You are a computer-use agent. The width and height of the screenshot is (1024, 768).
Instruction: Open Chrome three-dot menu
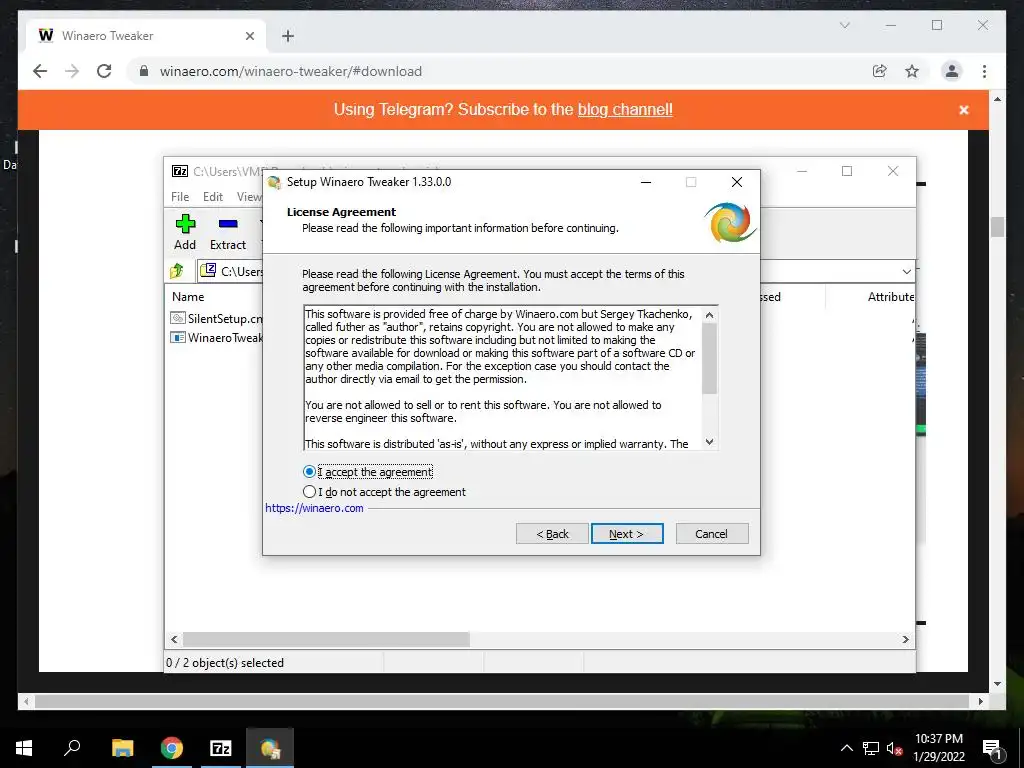(984, 71)
